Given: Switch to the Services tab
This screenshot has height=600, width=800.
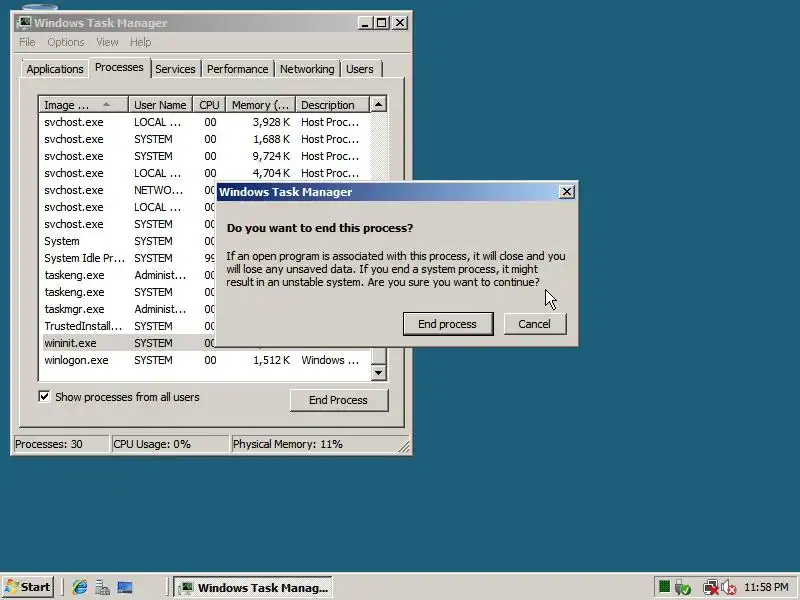Looking at the screenshot, I should [175, 69].
